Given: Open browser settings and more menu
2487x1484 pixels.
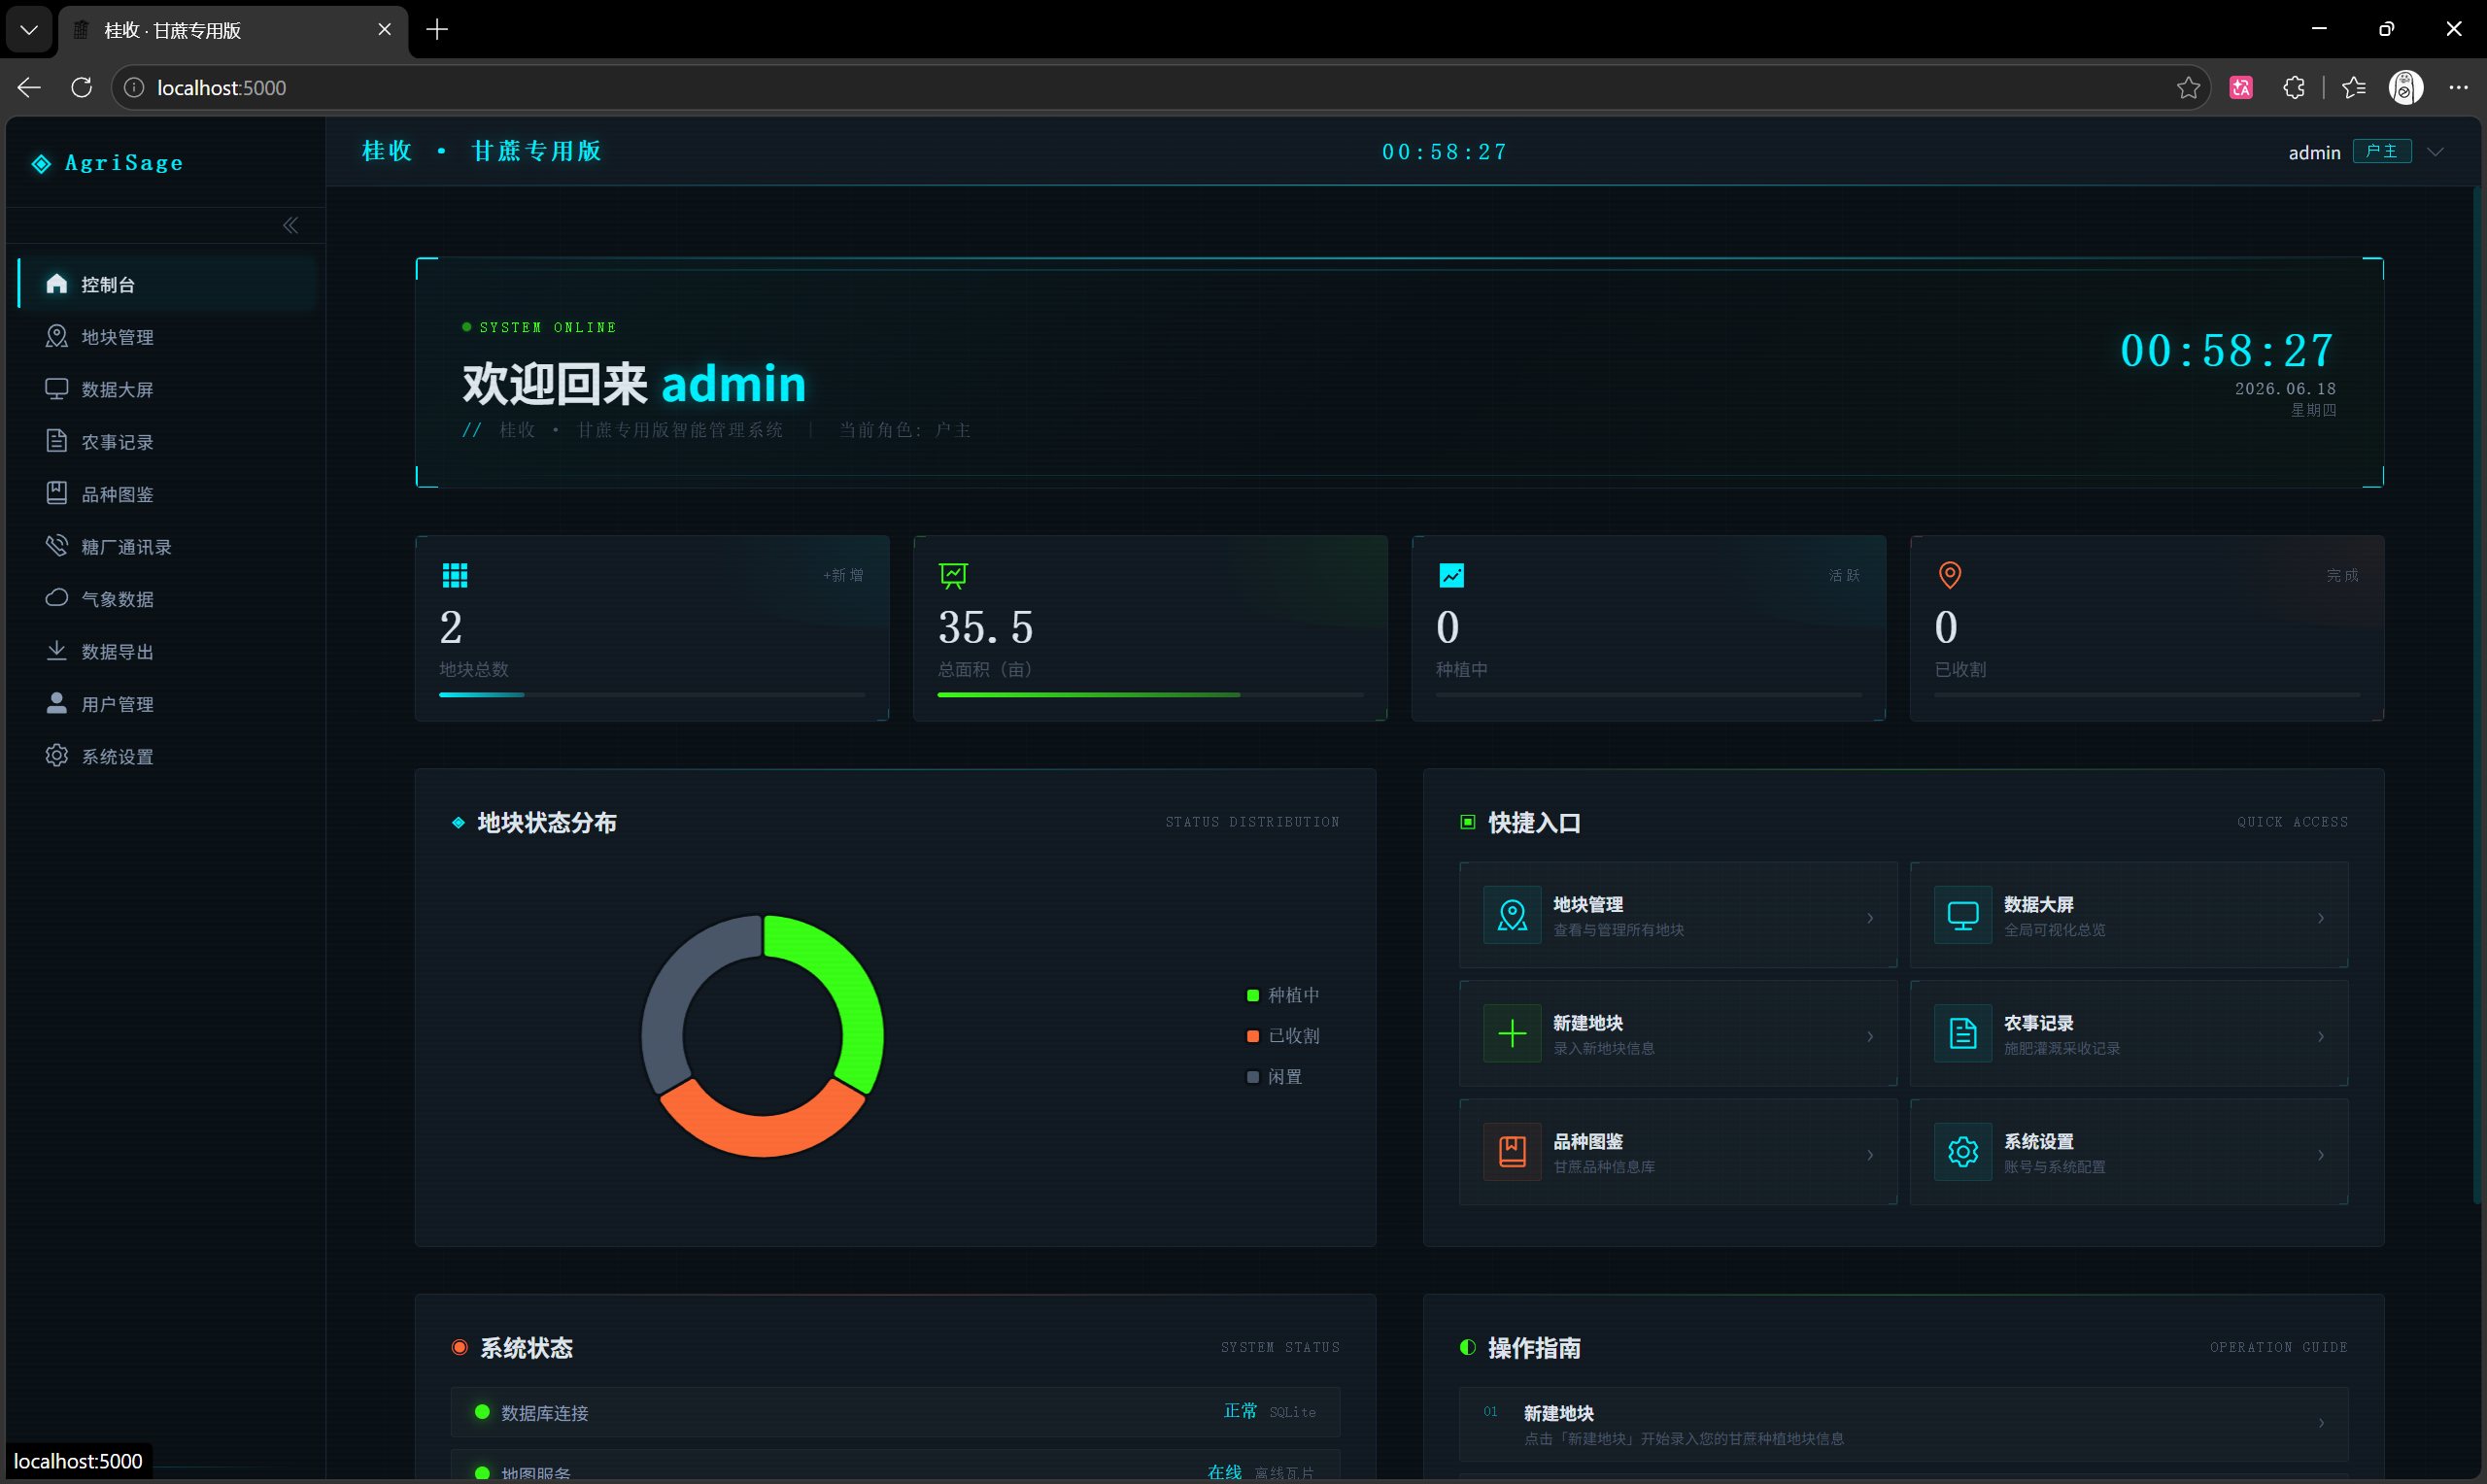Looking at the screenshot, I should [2458, 88].
